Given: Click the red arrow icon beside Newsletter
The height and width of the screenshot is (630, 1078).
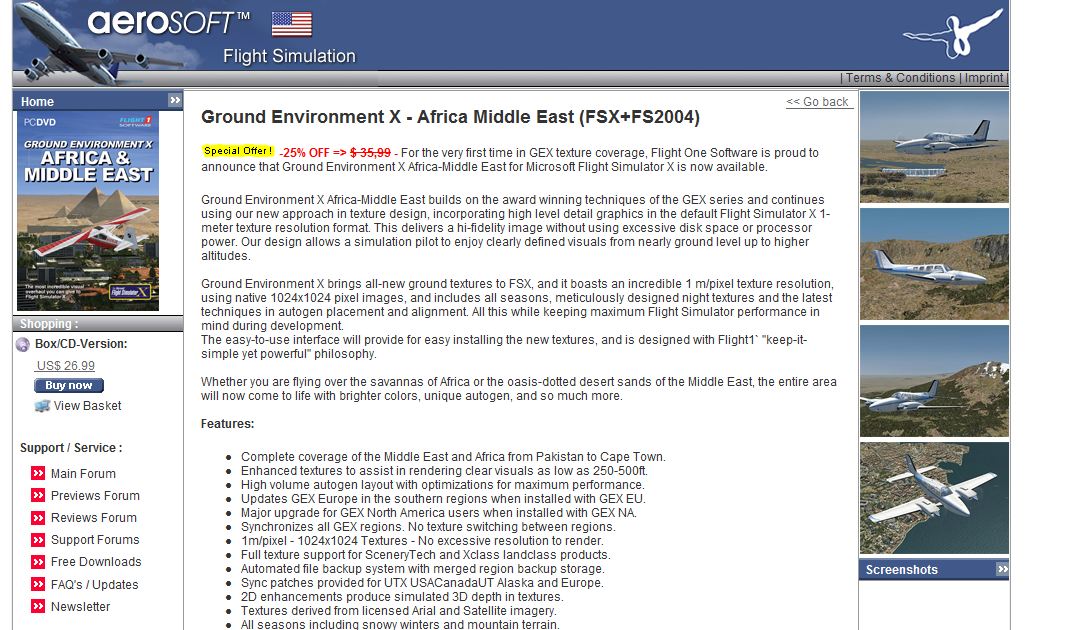Looking at the screenshot, I should click(x=38, y=607).
